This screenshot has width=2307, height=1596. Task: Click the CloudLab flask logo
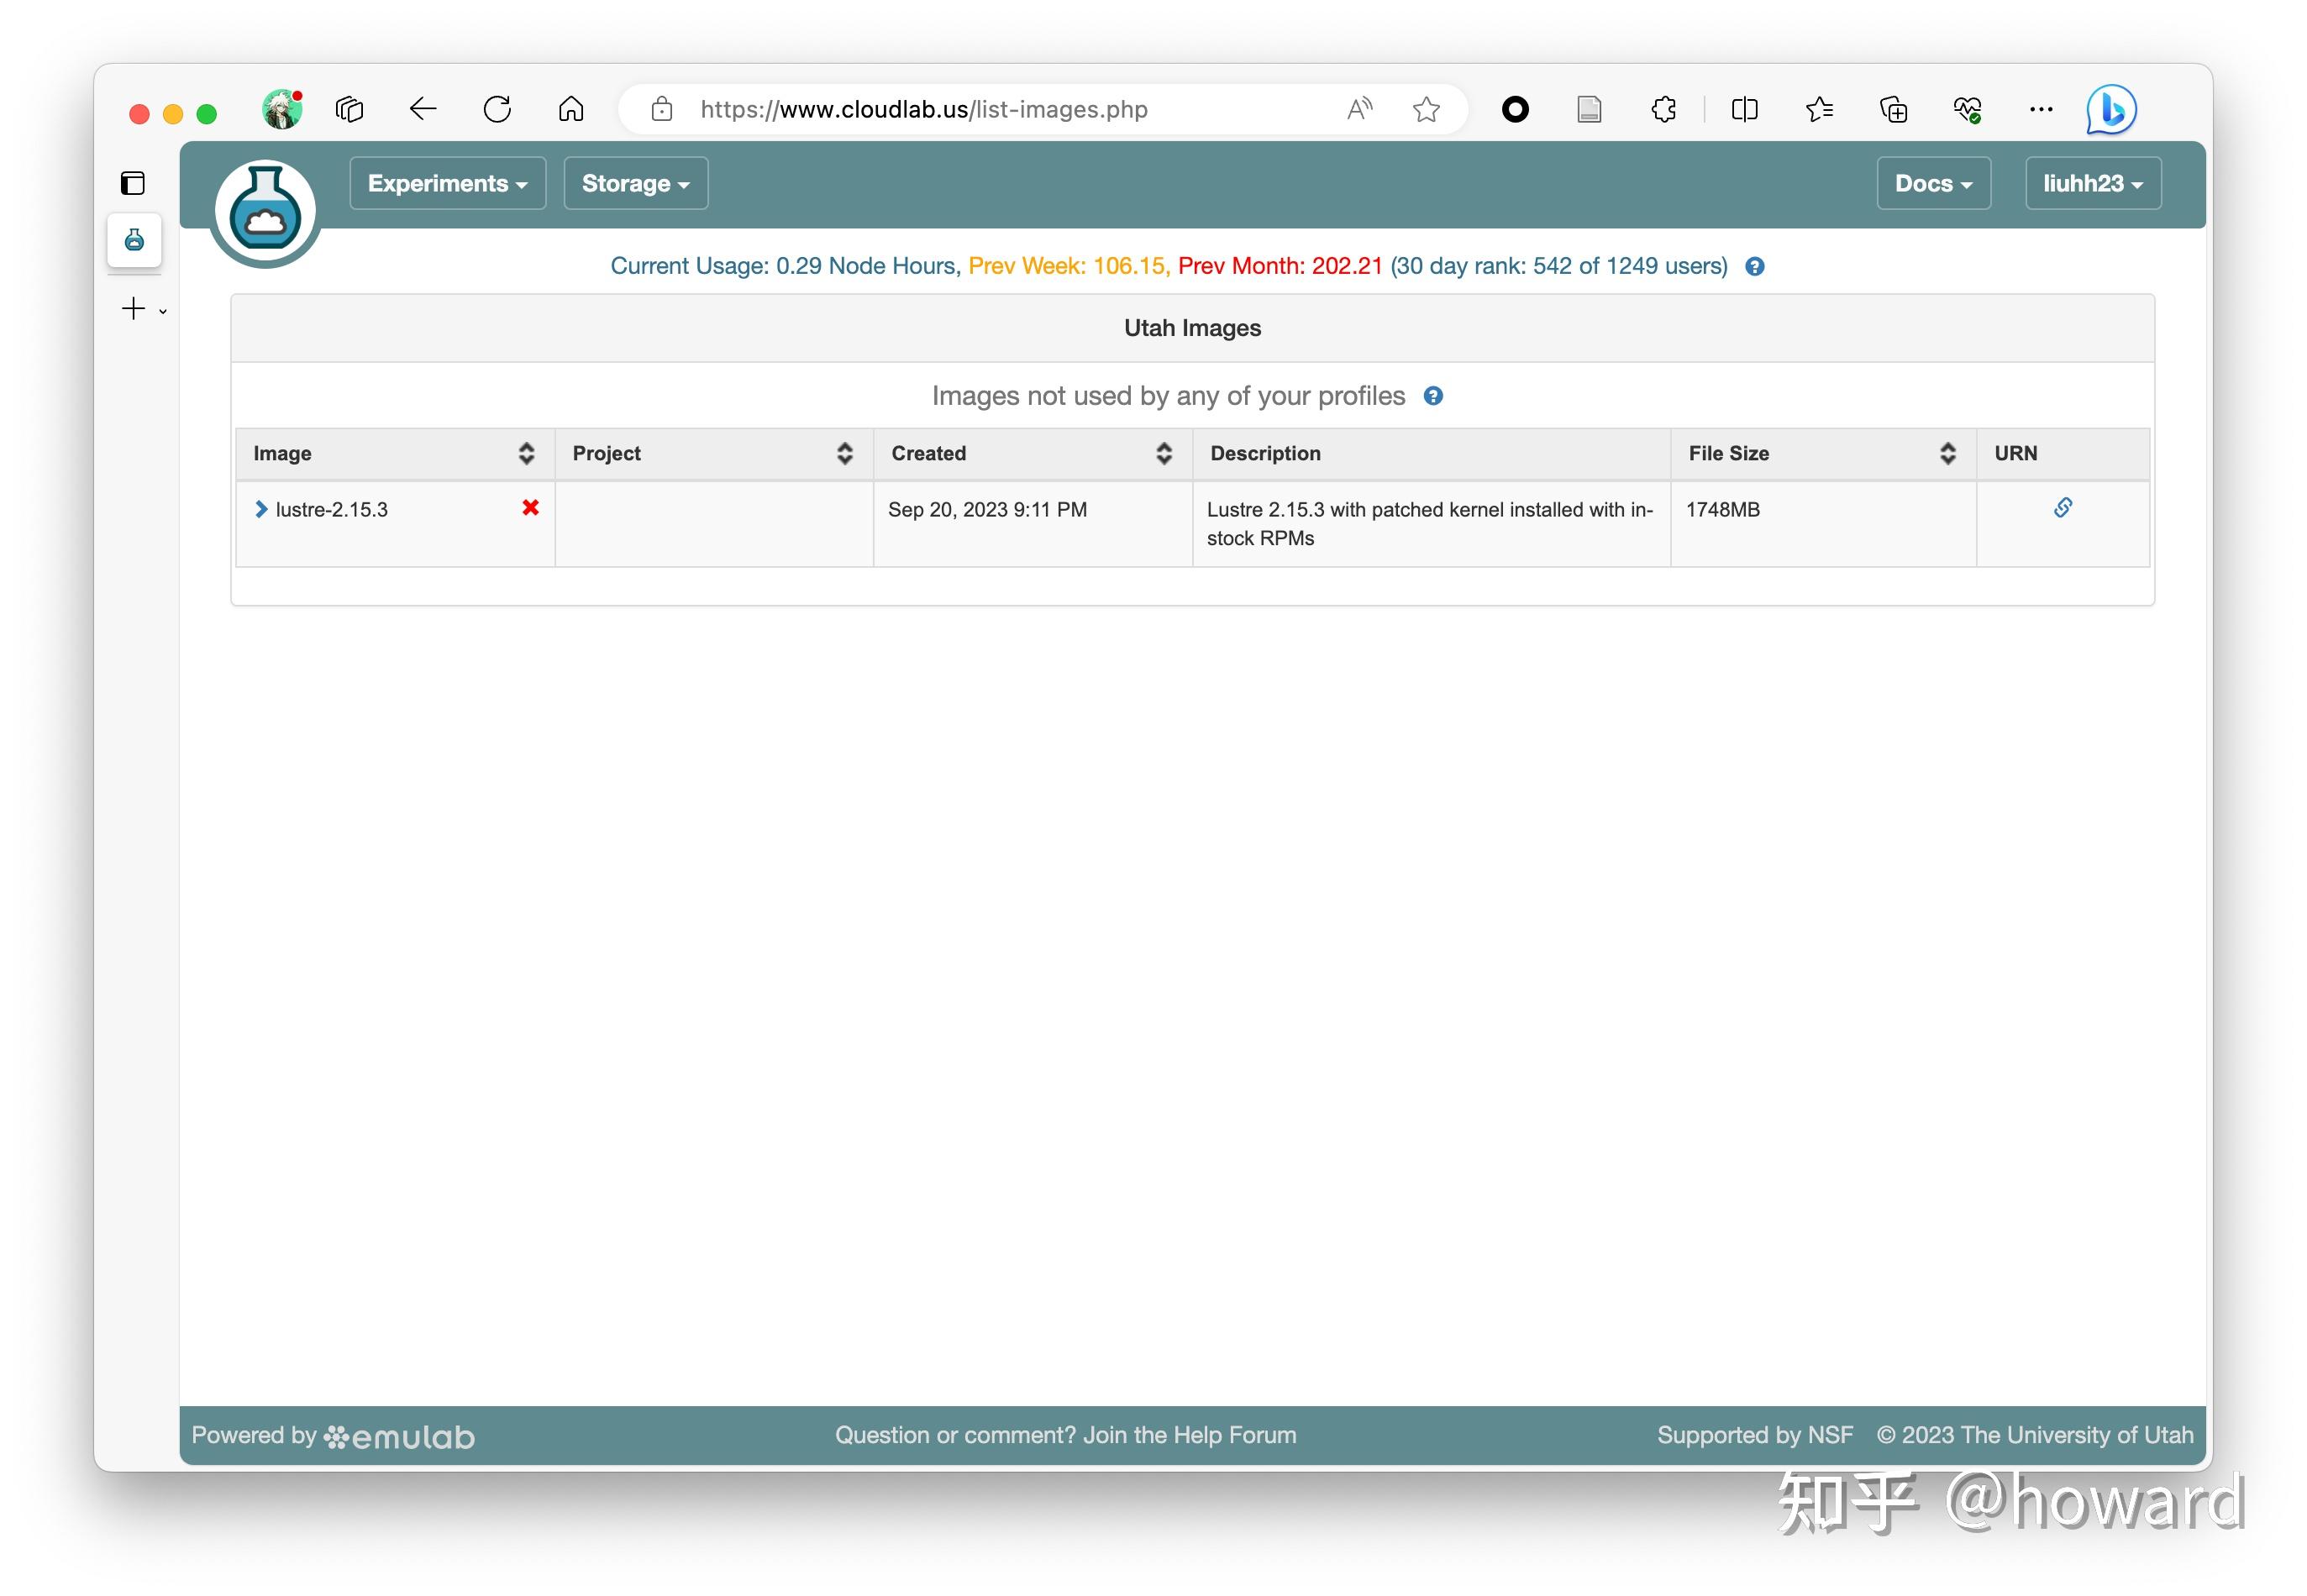point(265,212)
